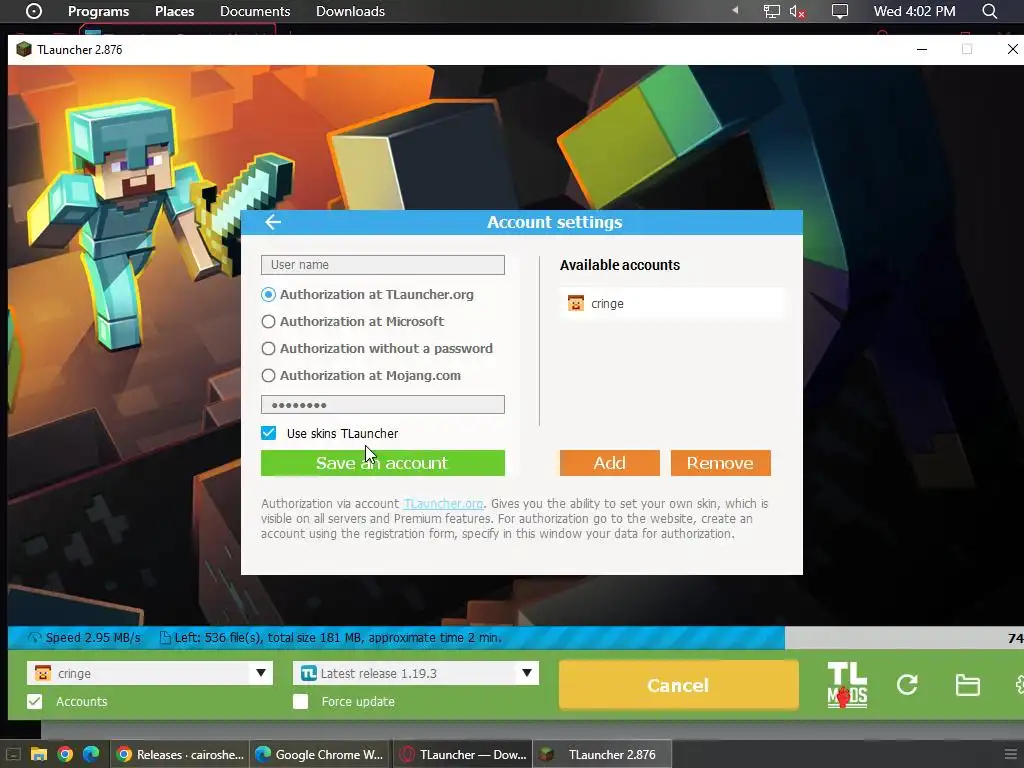1024x768 pixels.
Task: Enable the Force update checkbox
Action: pos(300,701)
